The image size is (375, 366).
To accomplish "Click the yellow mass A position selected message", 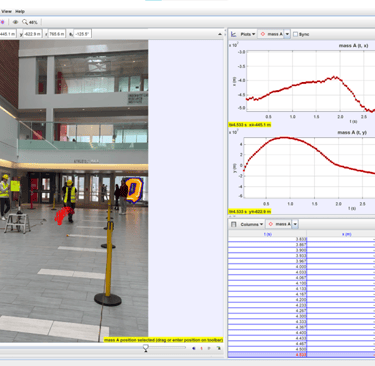I will 163,340.
